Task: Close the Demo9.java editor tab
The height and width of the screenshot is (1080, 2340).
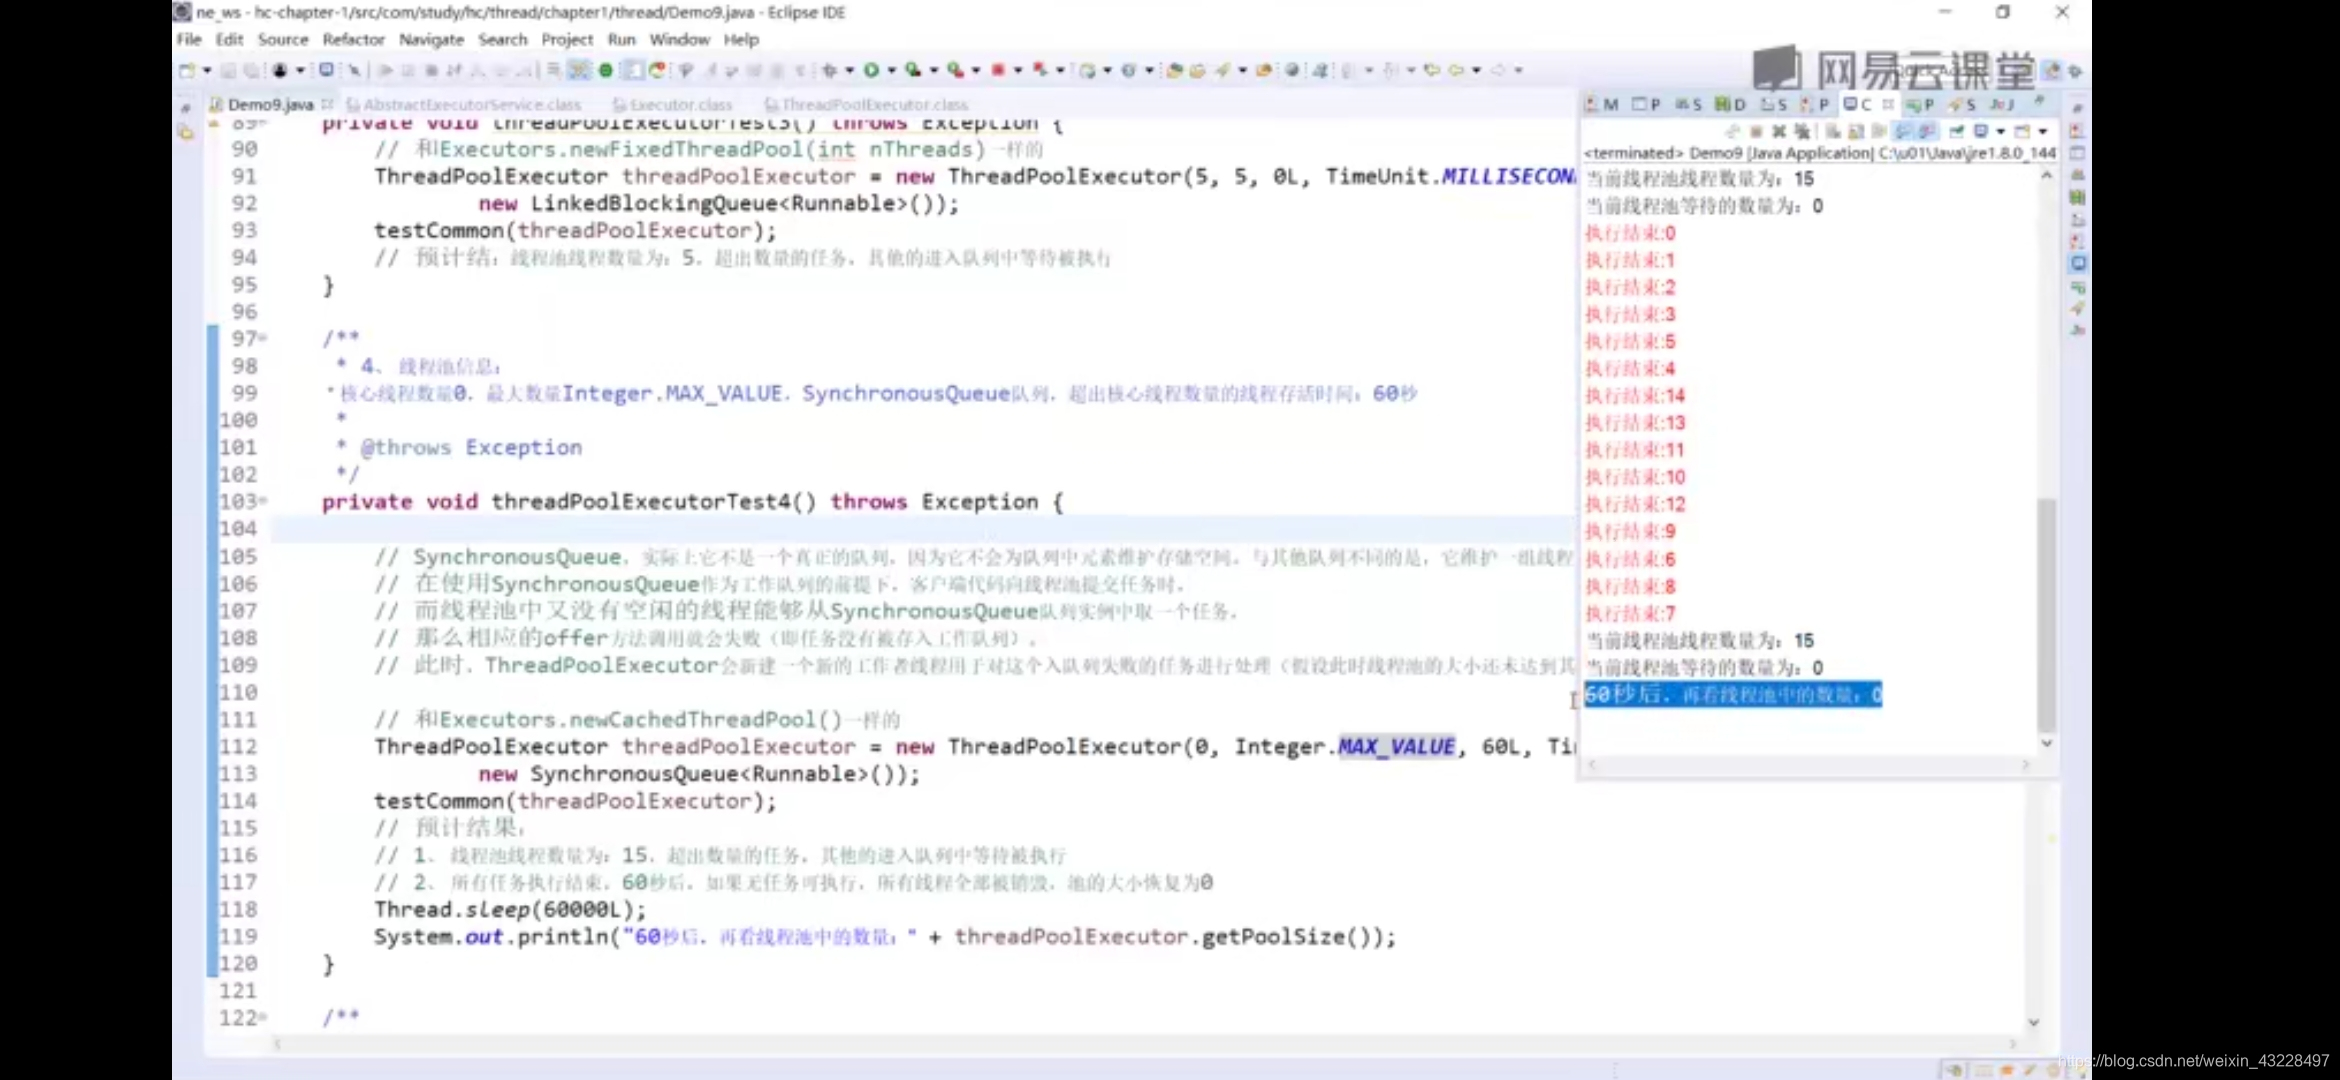Action: (x=327, y=103)
